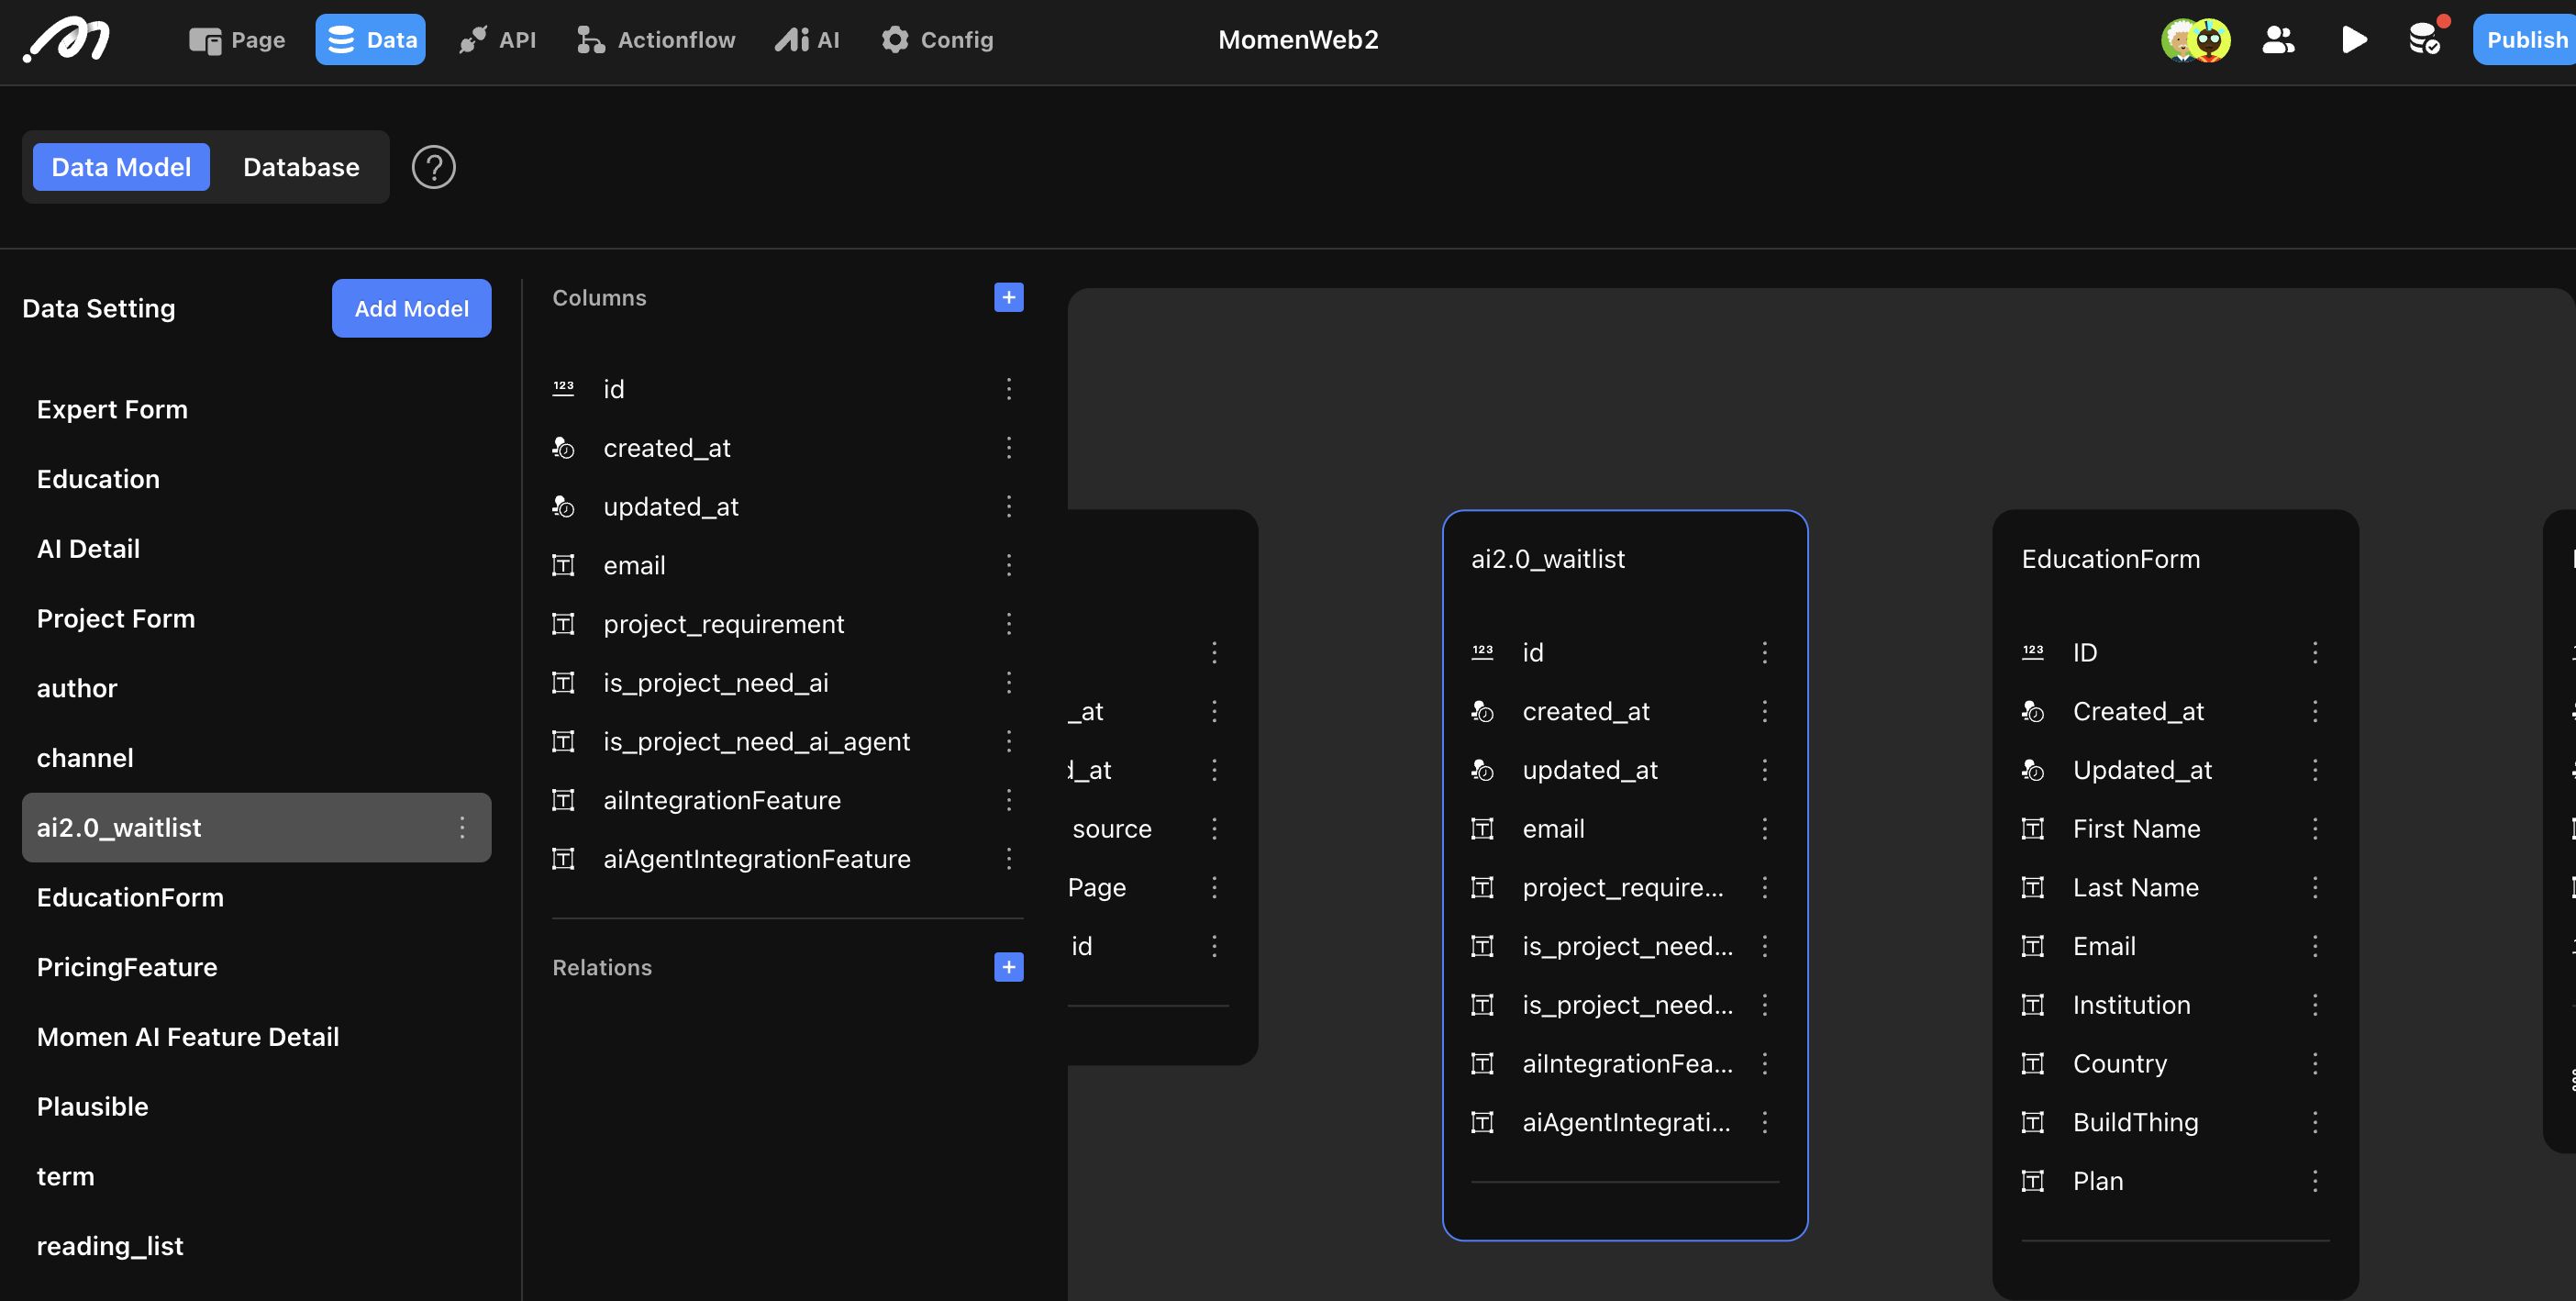Select the author model
2576x1301 pixels.
click(256, 688)
